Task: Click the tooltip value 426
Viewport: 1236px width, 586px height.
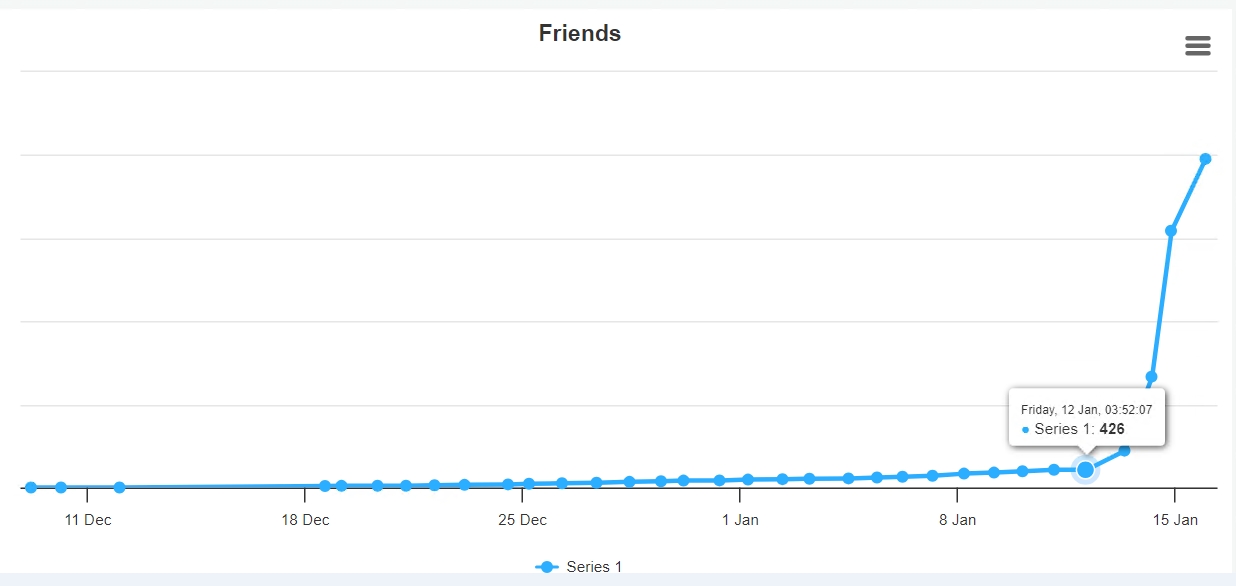Action: pos(1112,429)
